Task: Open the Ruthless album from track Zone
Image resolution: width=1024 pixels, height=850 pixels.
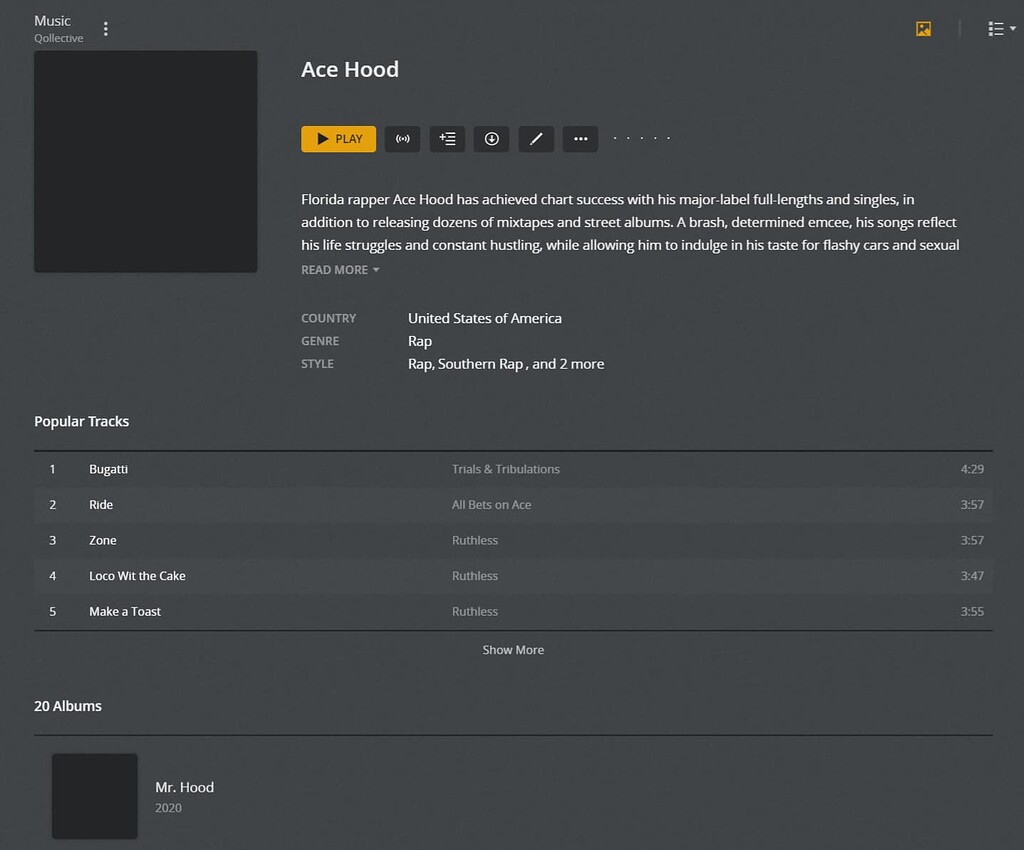Action: (x=475, y=540)
